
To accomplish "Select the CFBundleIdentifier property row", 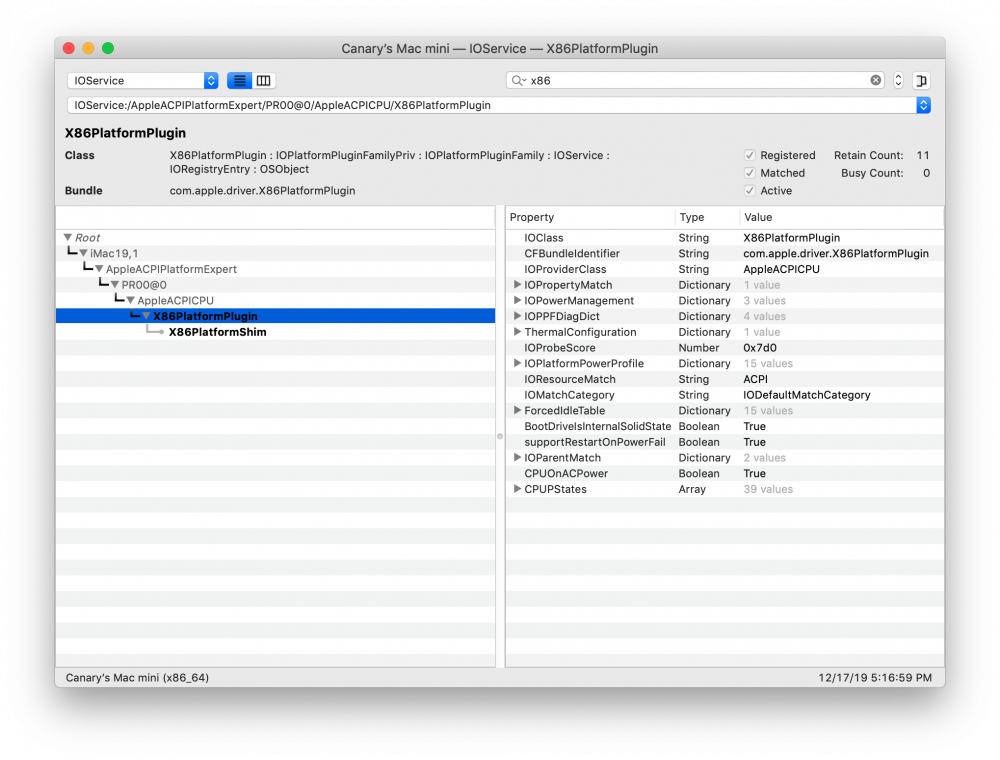I will pyautogui.click(x=725, y=253).
